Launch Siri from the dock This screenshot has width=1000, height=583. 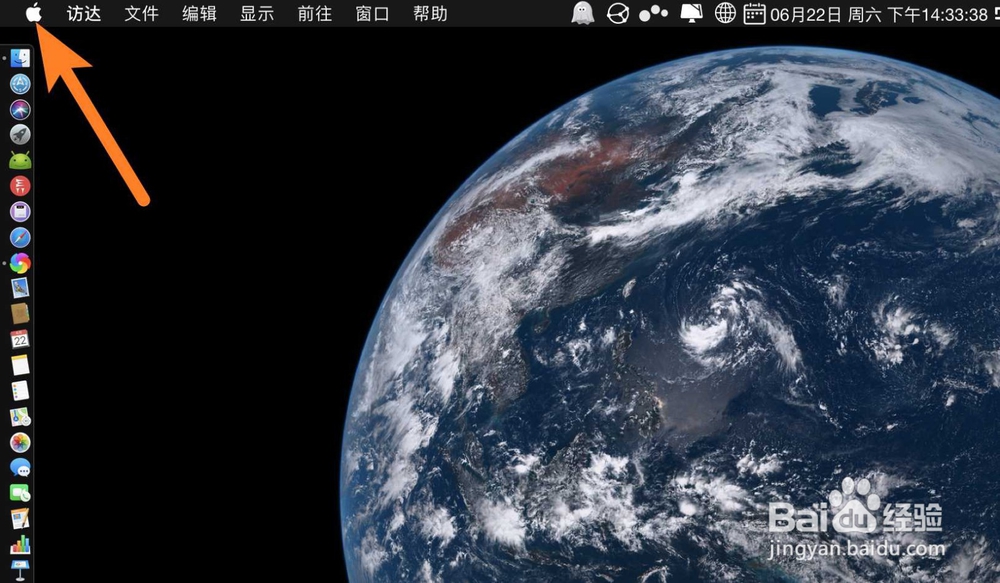(20, 109)
